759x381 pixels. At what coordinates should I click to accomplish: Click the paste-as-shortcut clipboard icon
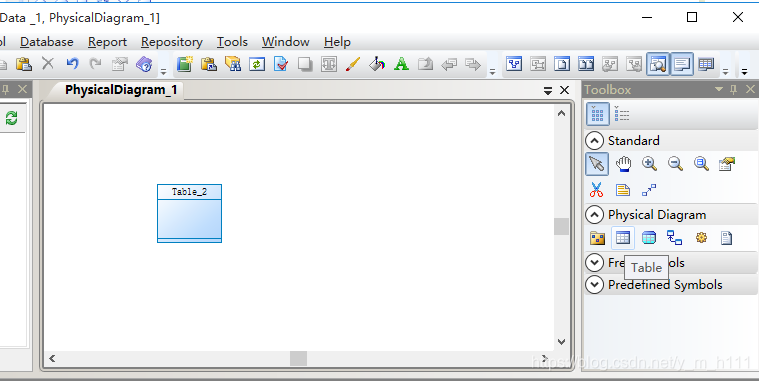click(209, 64)
